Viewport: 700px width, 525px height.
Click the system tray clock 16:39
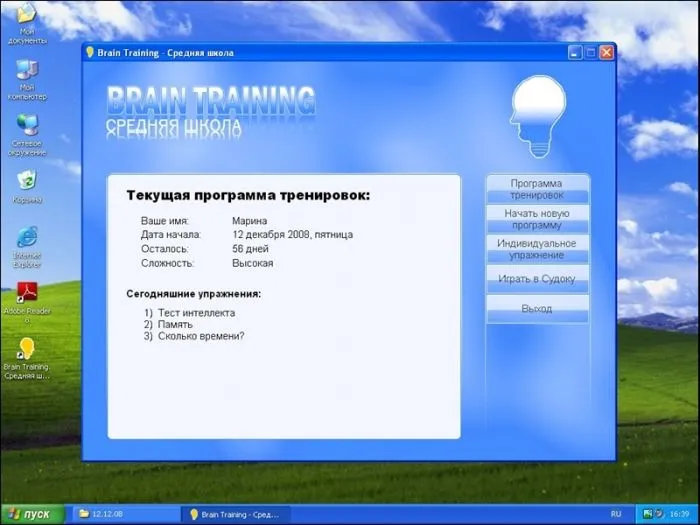pos(679,514)
